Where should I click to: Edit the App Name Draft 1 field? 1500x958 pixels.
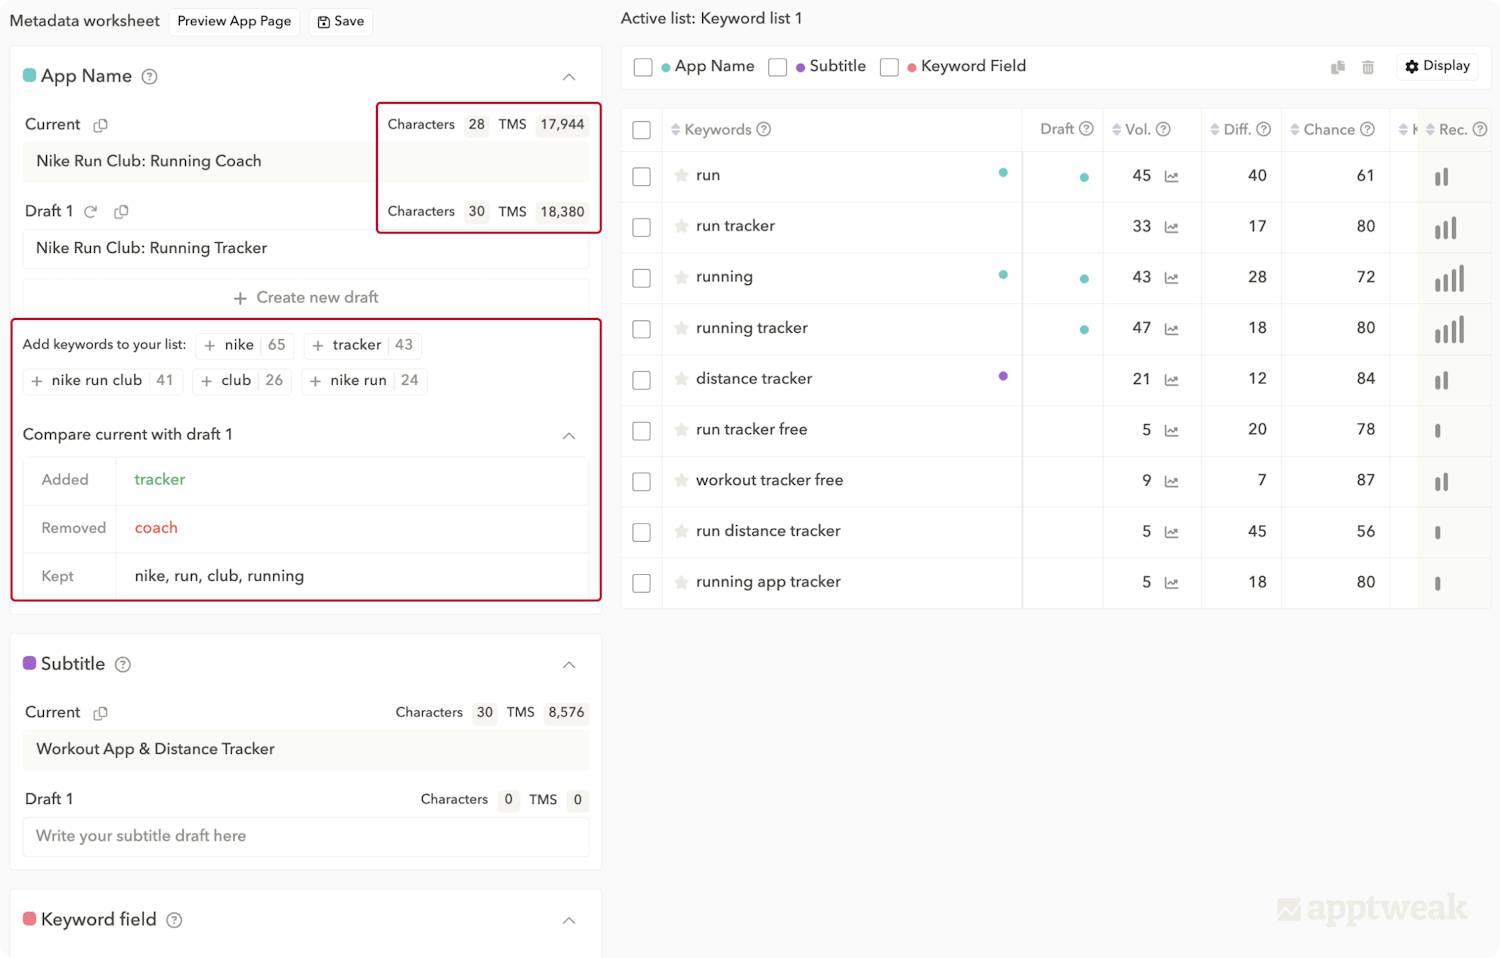tap(306, 248)
